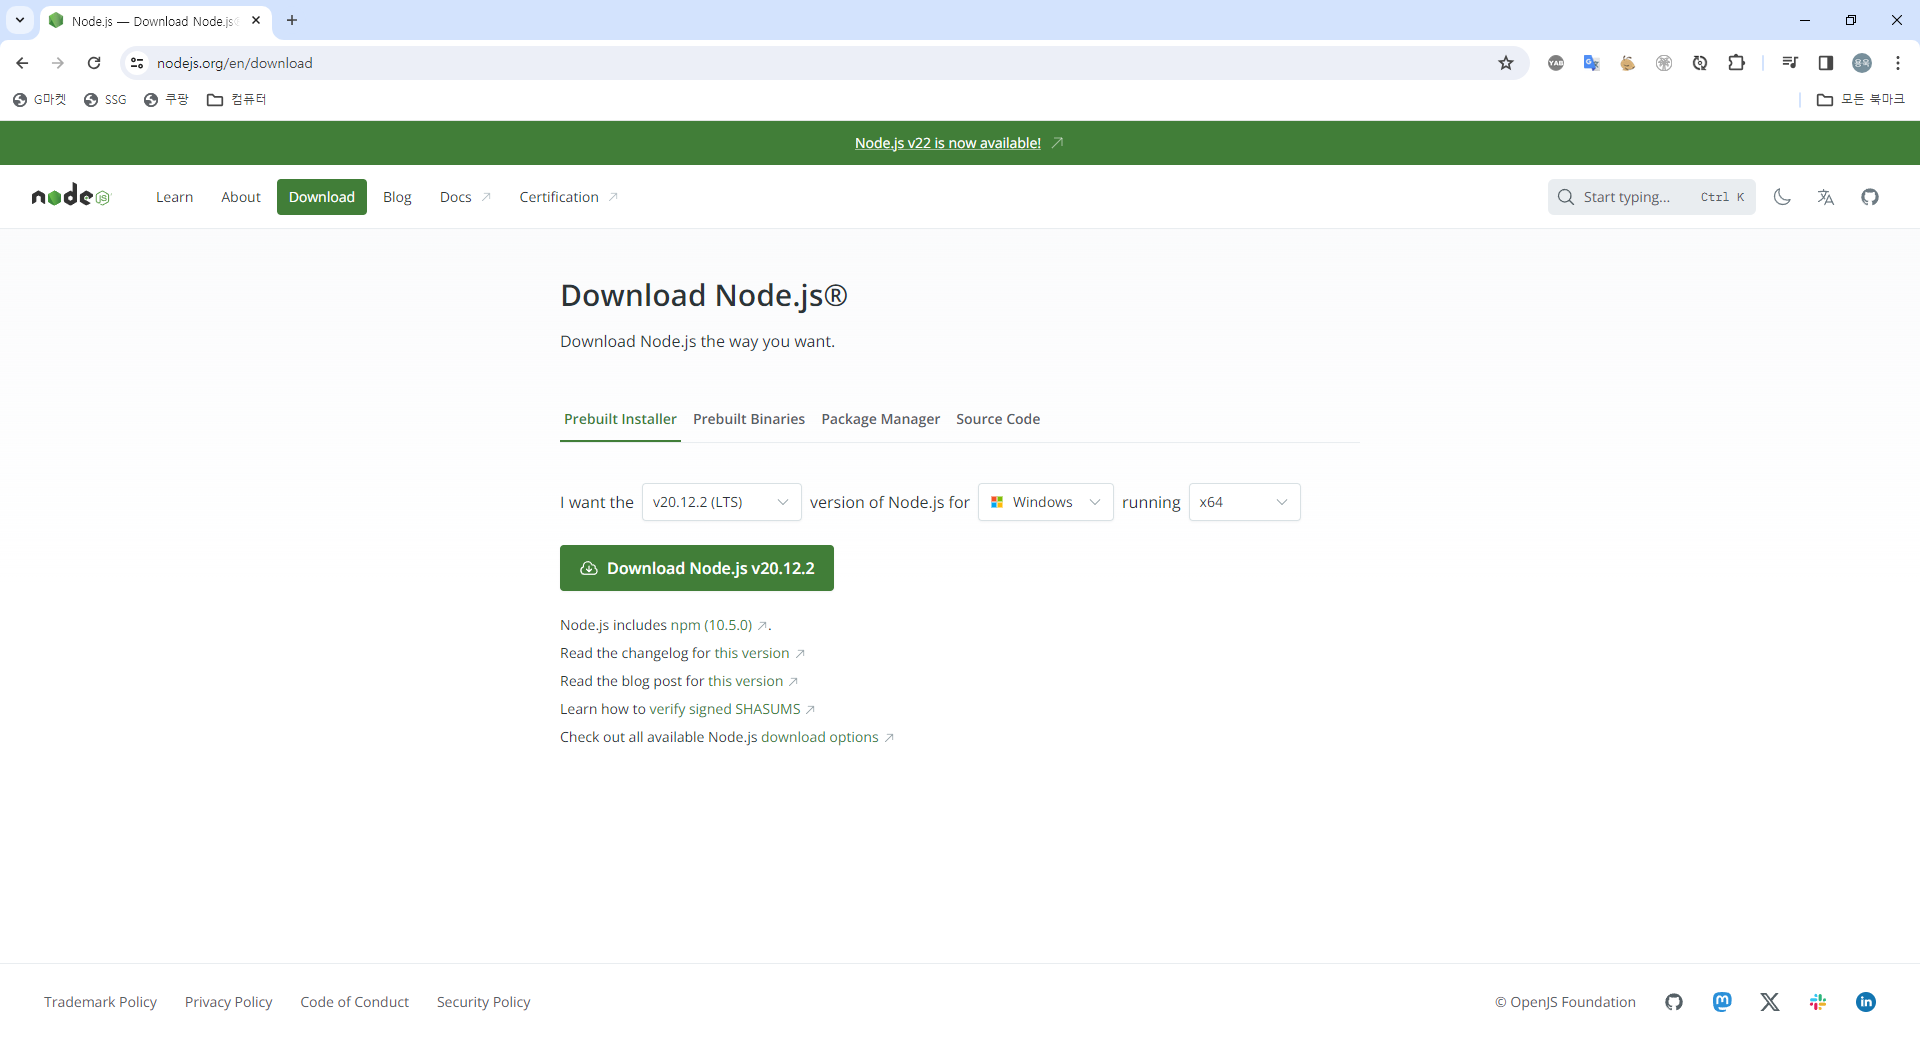1920x1040 pixels.
Task: Open the Slack icon in footer
Action: [1818, 1002]
